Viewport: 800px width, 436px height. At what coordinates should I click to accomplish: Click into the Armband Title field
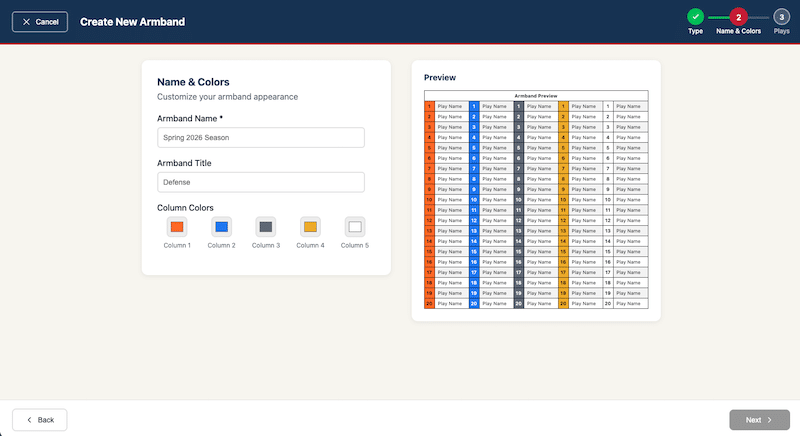261,182
